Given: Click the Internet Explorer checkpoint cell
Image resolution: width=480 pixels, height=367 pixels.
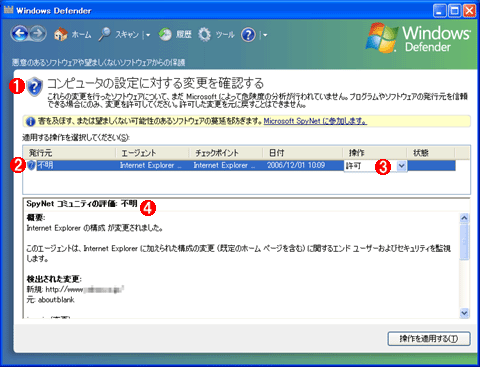Looking at the screenshot, I should (x=224, y=165).
